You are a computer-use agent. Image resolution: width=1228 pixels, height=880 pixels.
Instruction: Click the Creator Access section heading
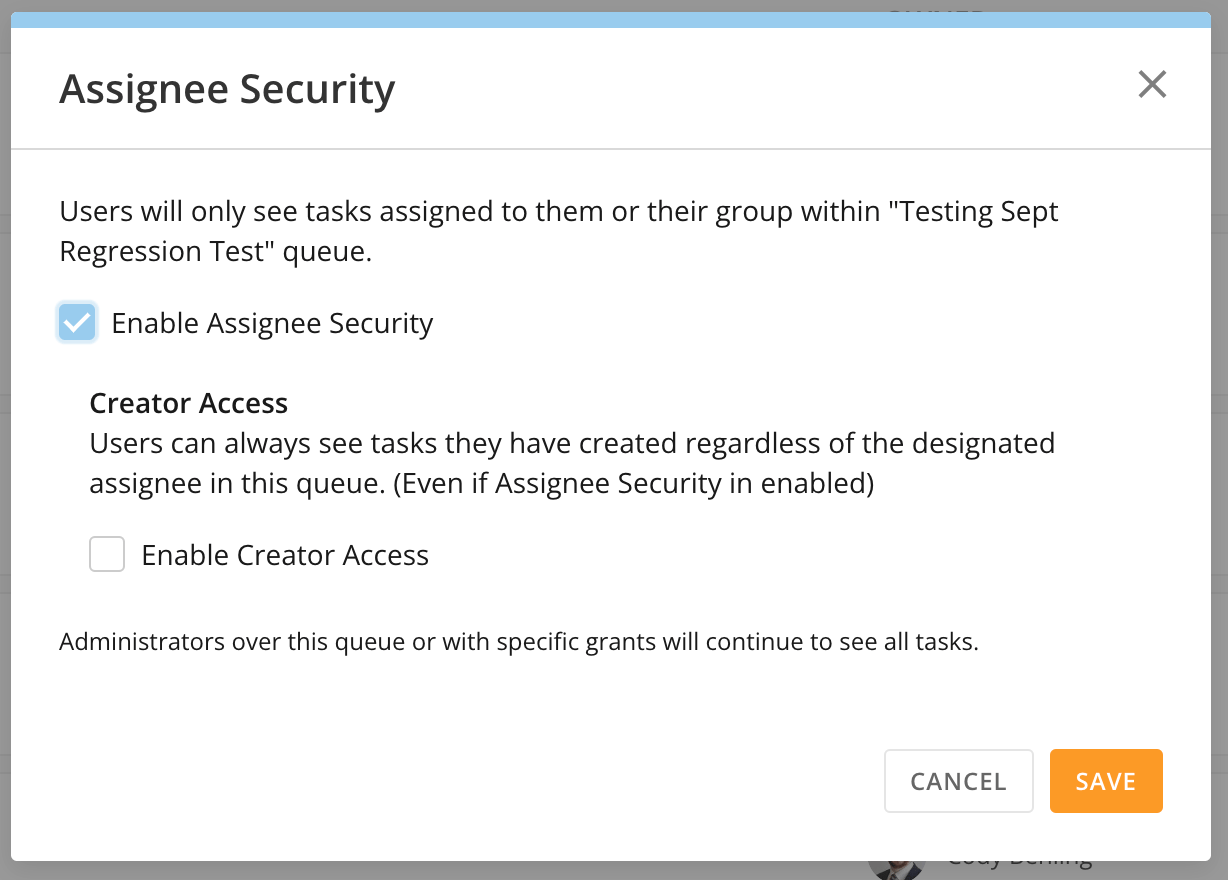point(189,403)
